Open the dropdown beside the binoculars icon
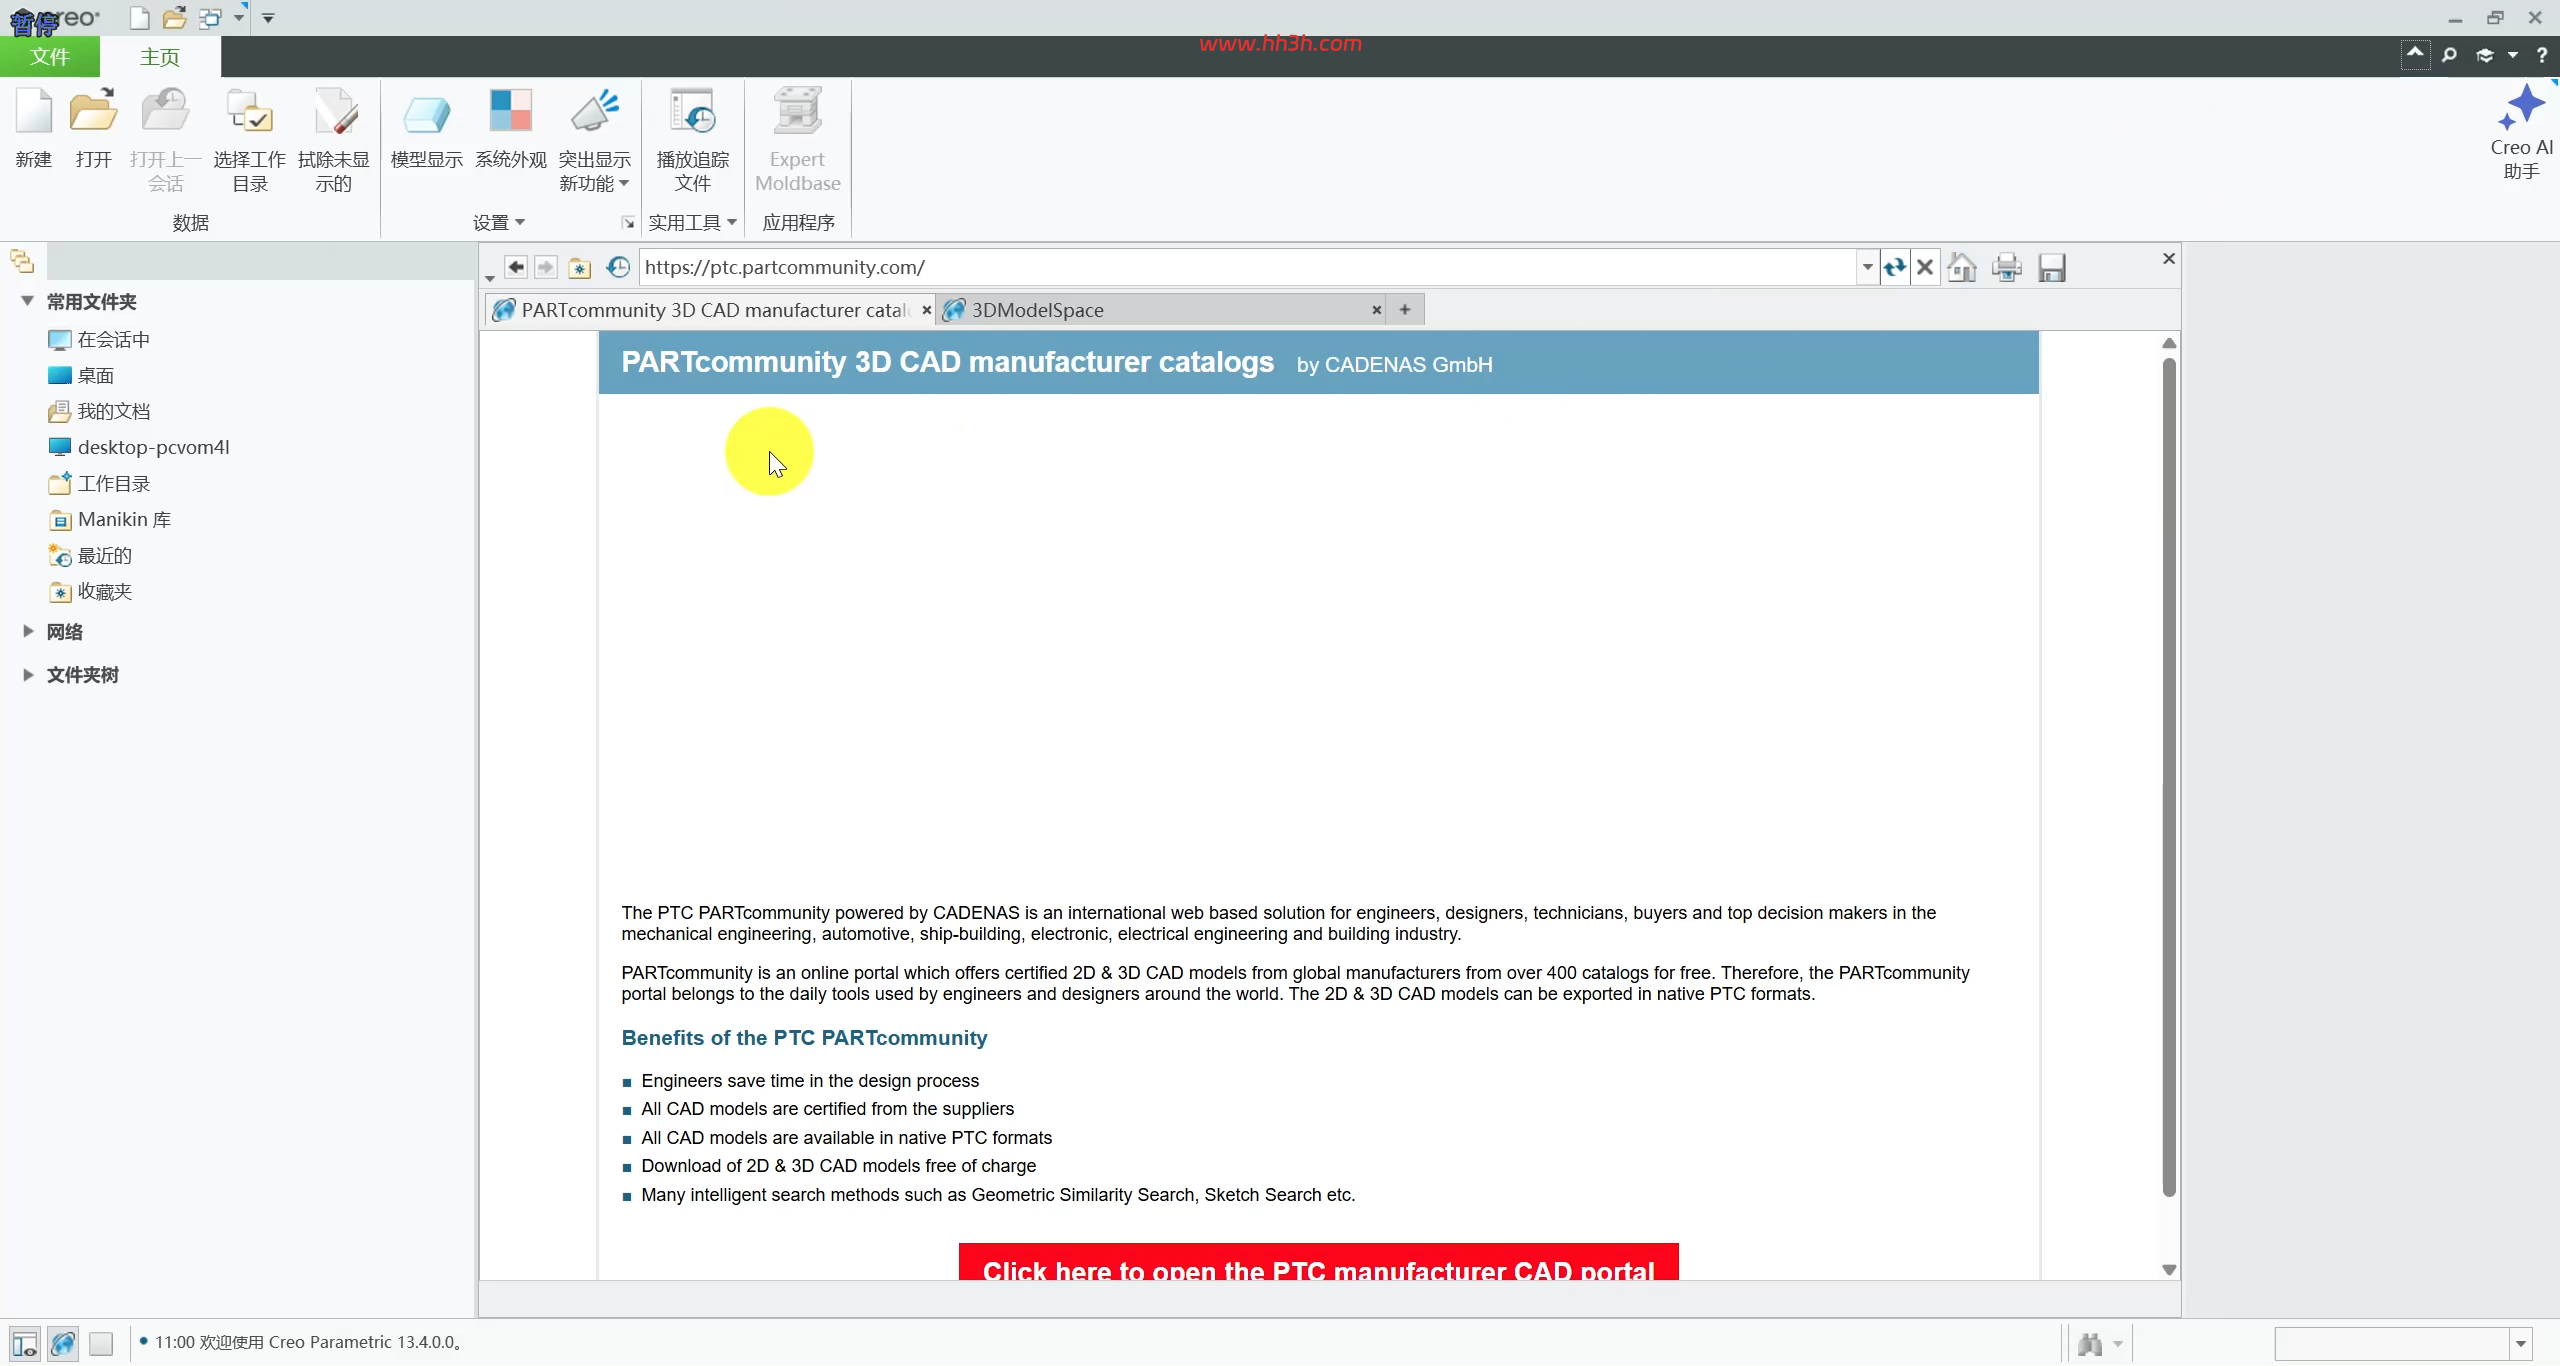The image size is (2560, 1366). pyautogui.click(x=2117, y=1343)
